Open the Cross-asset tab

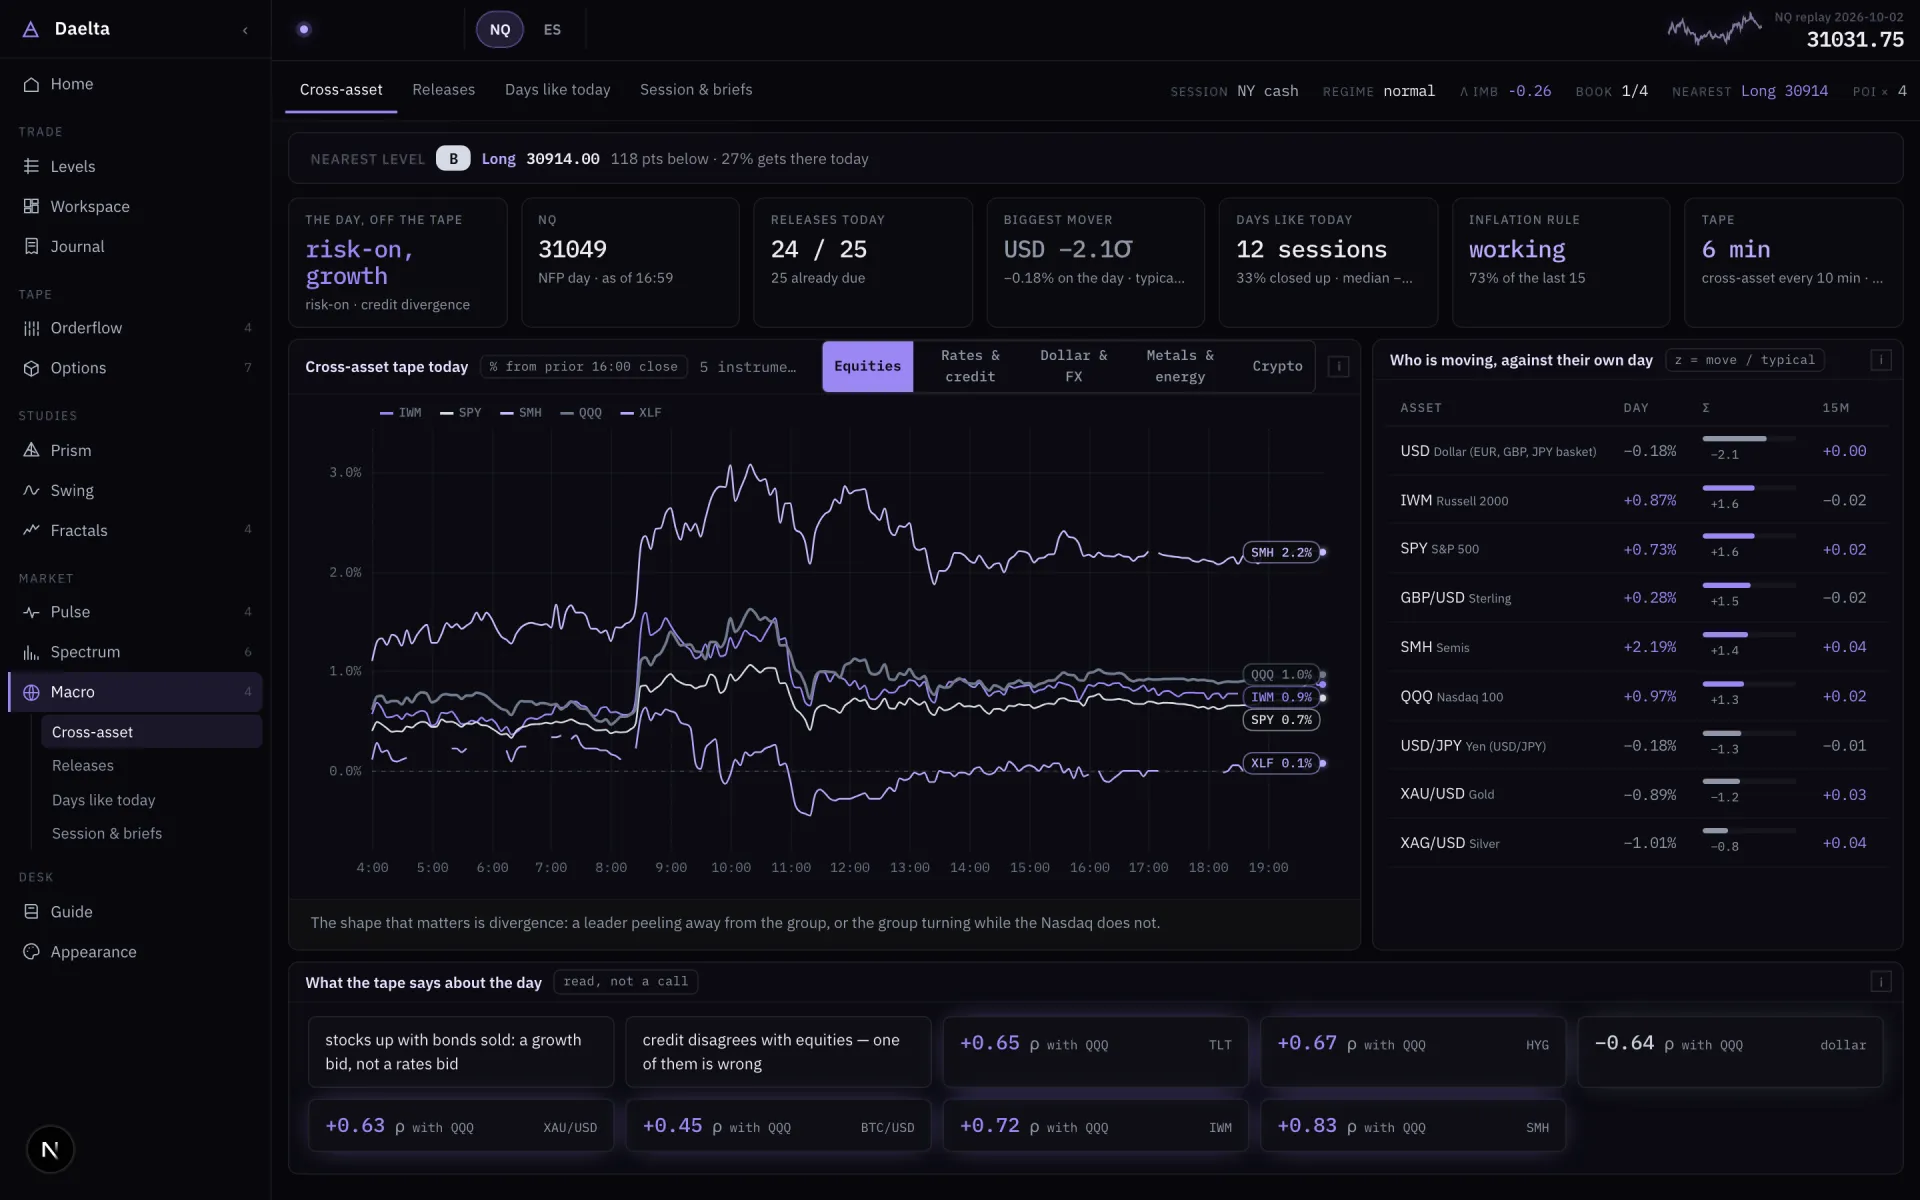[341, 90]
